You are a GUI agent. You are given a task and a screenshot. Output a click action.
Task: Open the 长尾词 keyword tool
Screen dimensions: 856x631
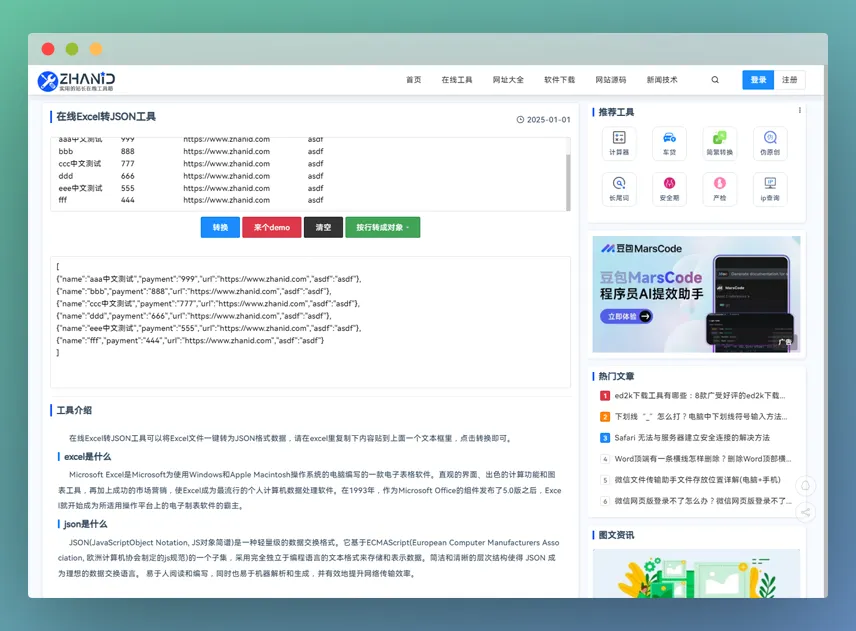pyautogui.click(x=619, y=188)
